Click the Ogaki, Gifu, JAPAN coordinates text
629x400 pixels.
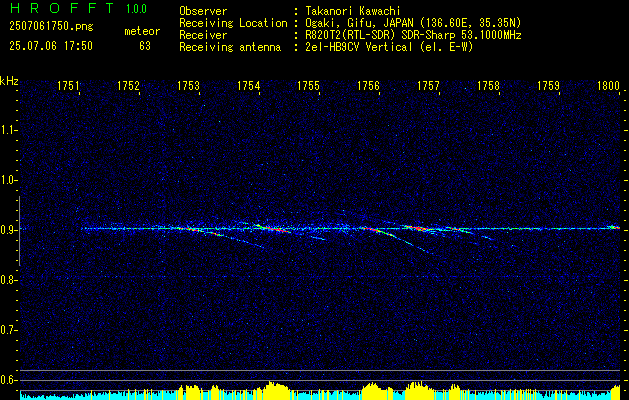click(413, 23)
